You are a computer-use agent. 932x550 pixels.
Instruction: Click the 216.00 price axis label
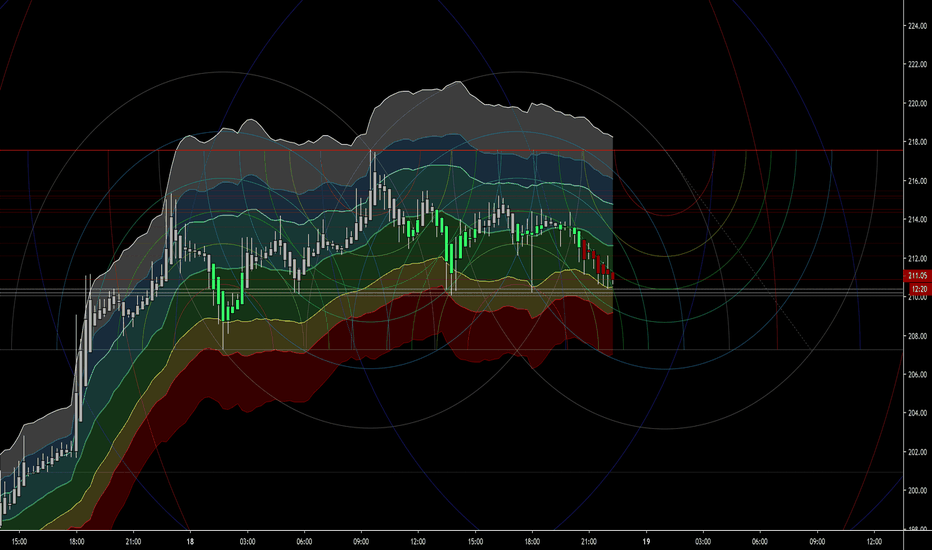click(x=917, y=181)
